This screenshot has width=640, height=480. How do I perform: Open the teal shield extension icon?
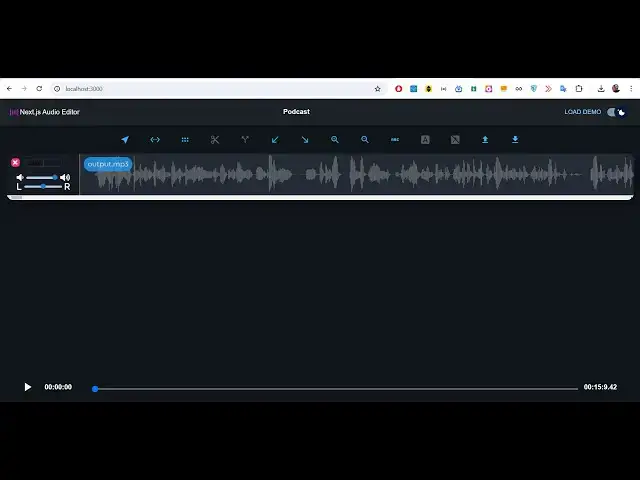(533, 89)
